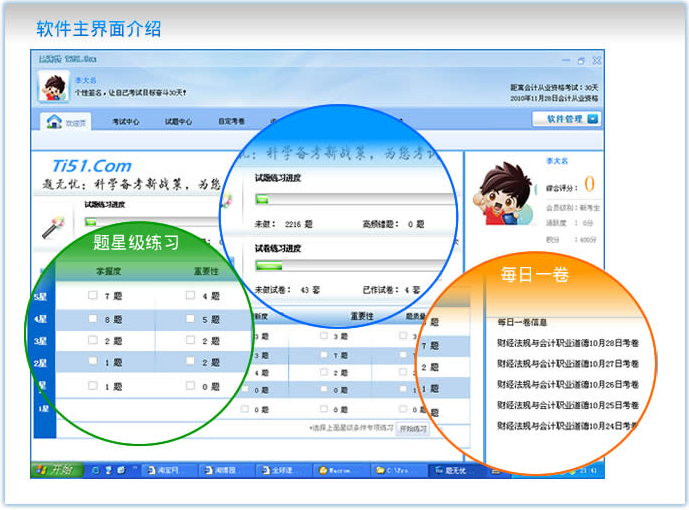Click the large cartoon avatar in the right panel
Image resolution: width=689 pixels, height=510 pixels.
[504, 193]
